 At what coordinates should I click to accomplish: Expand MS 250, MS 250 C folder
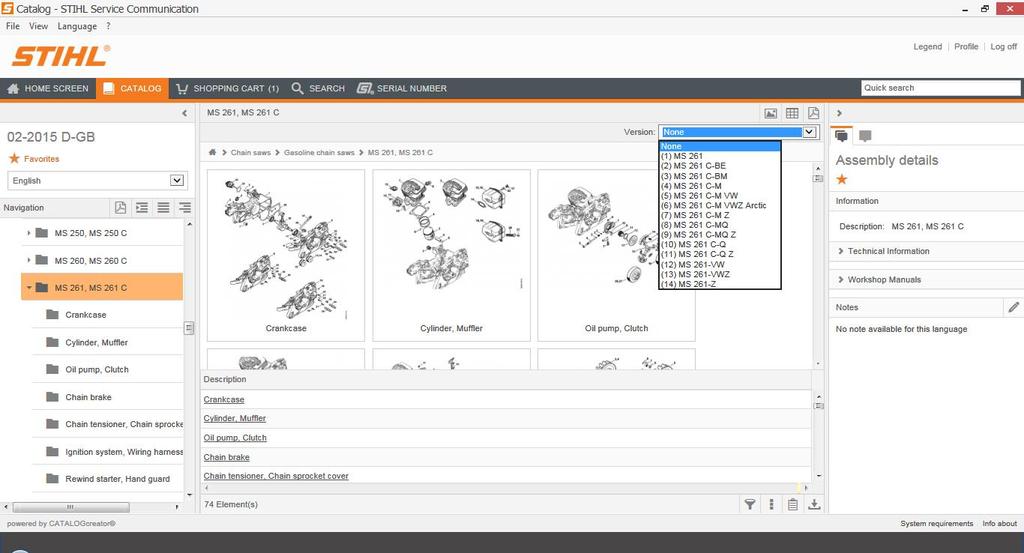[29, 232]
